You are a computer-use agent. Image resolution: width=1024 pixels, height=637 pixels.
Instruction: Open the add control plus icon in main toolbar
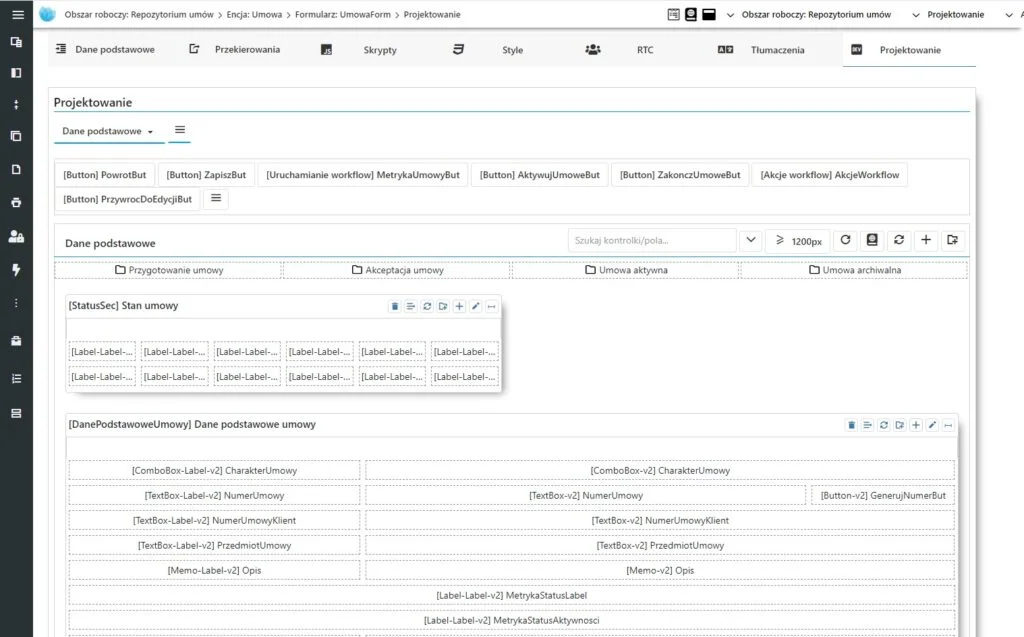925,240
